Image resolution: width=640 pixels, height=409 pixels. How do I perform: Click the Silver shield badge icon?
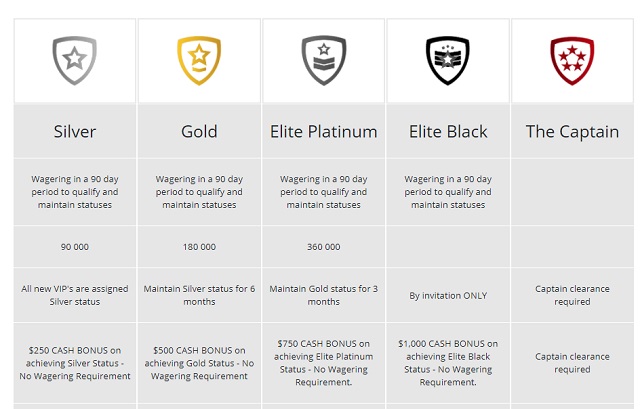[75, 60]
